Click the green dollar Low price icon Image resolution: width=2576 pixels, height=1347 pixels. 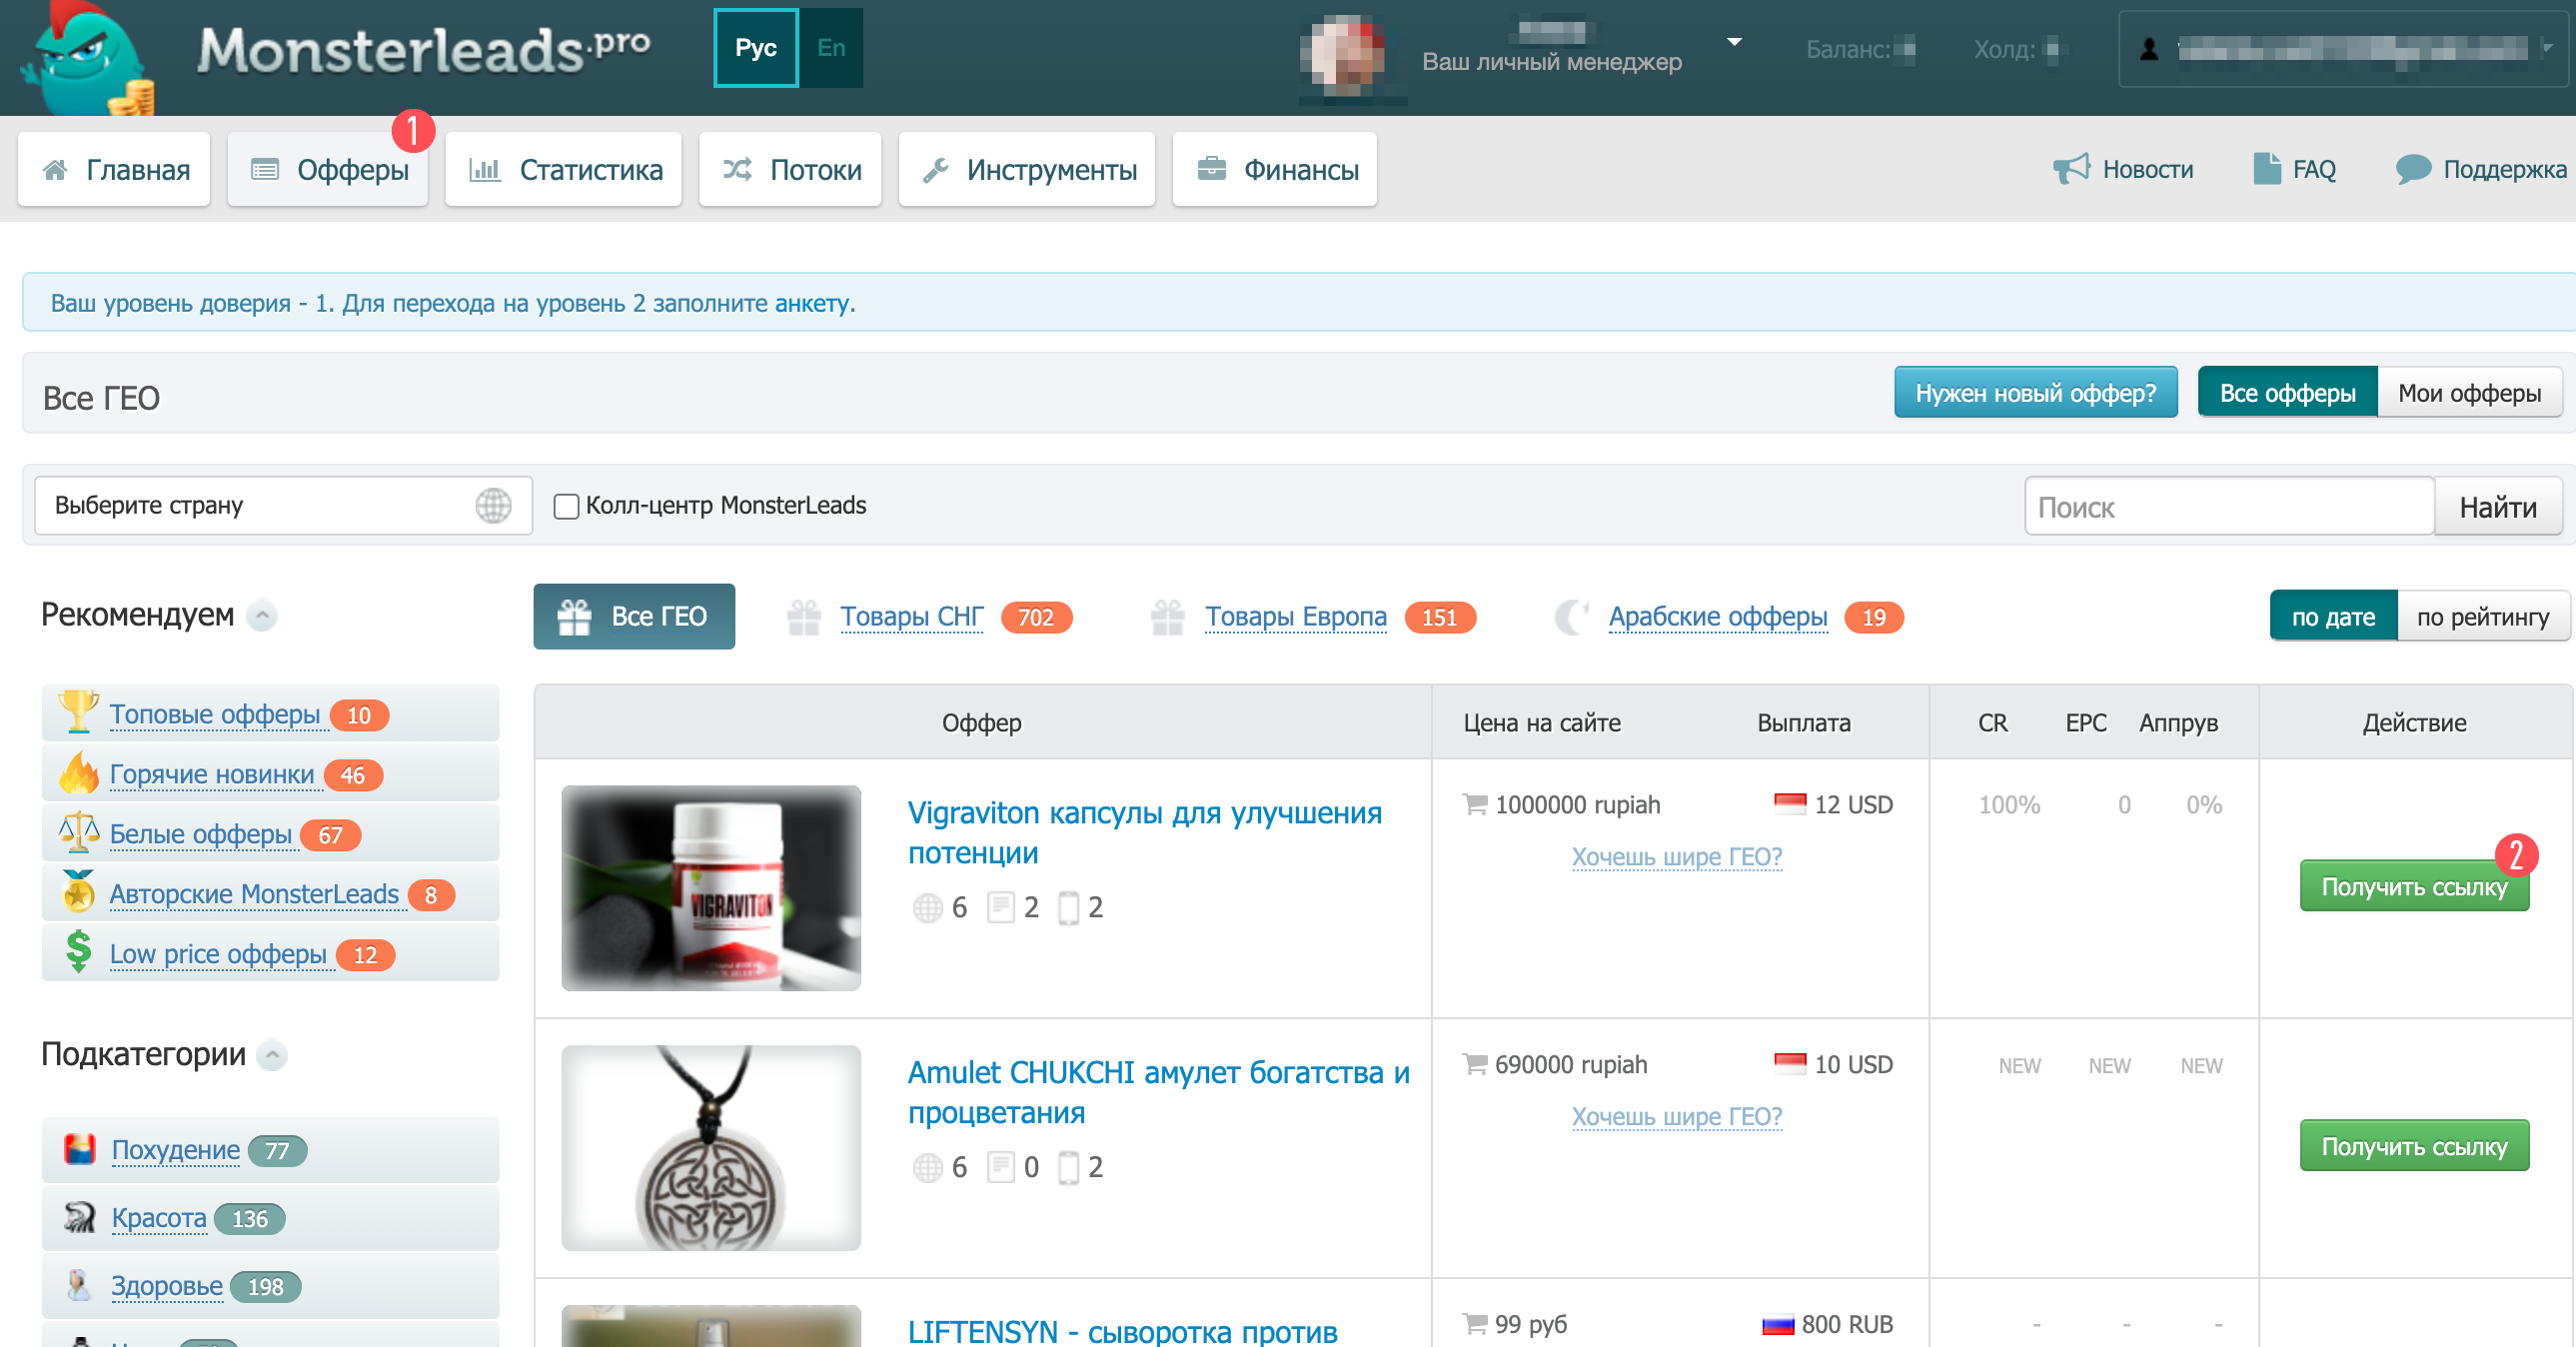pyautogui.click(x=78, y=952)
